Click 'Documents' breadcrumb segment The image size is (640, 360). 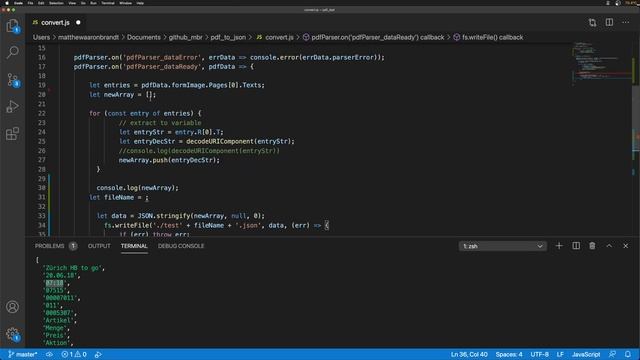[x=144, y=37]
